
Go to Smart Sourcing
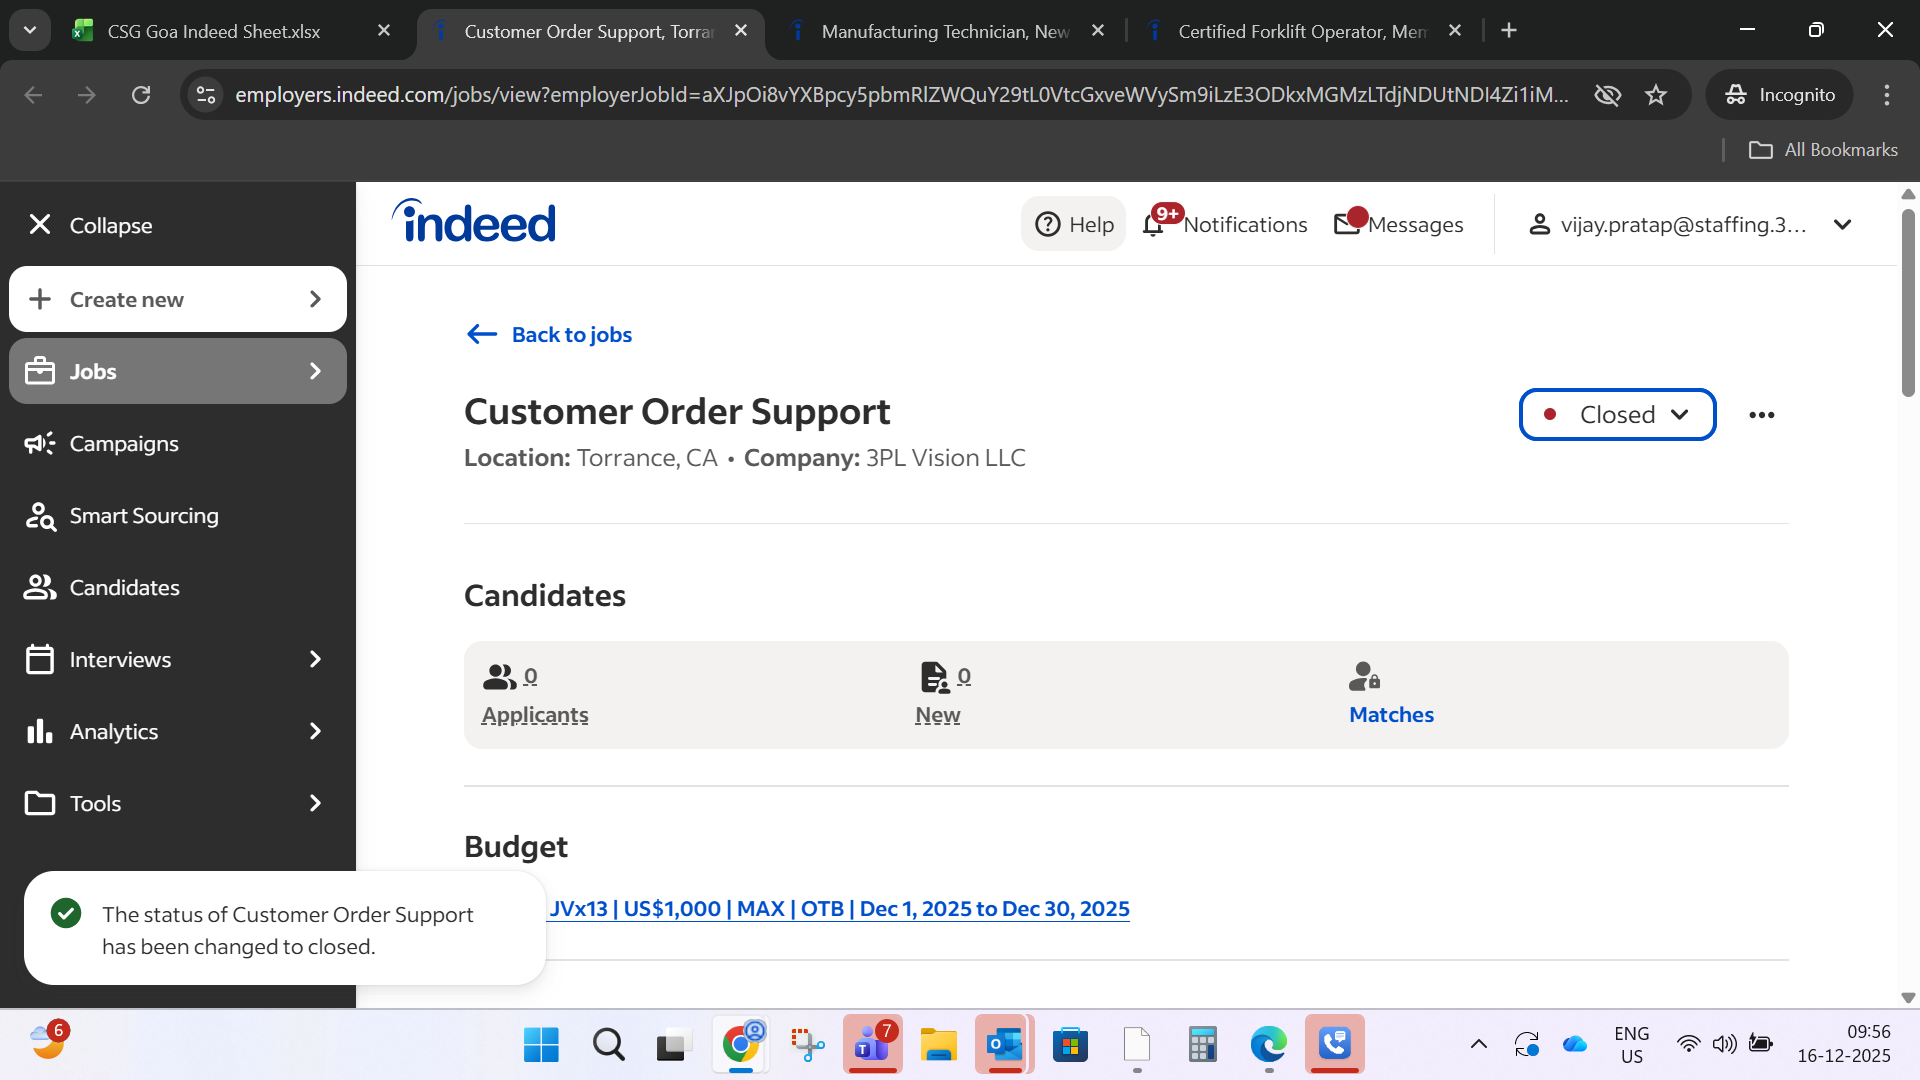coord(143,515)
